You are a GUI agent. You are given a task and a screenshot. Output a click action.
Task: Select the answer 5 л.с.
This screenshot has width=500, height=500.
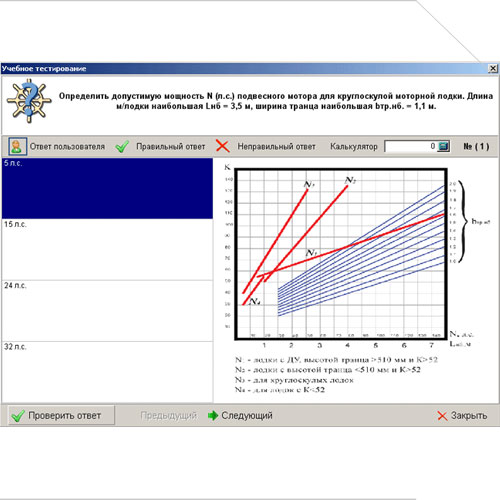[107, 188]
